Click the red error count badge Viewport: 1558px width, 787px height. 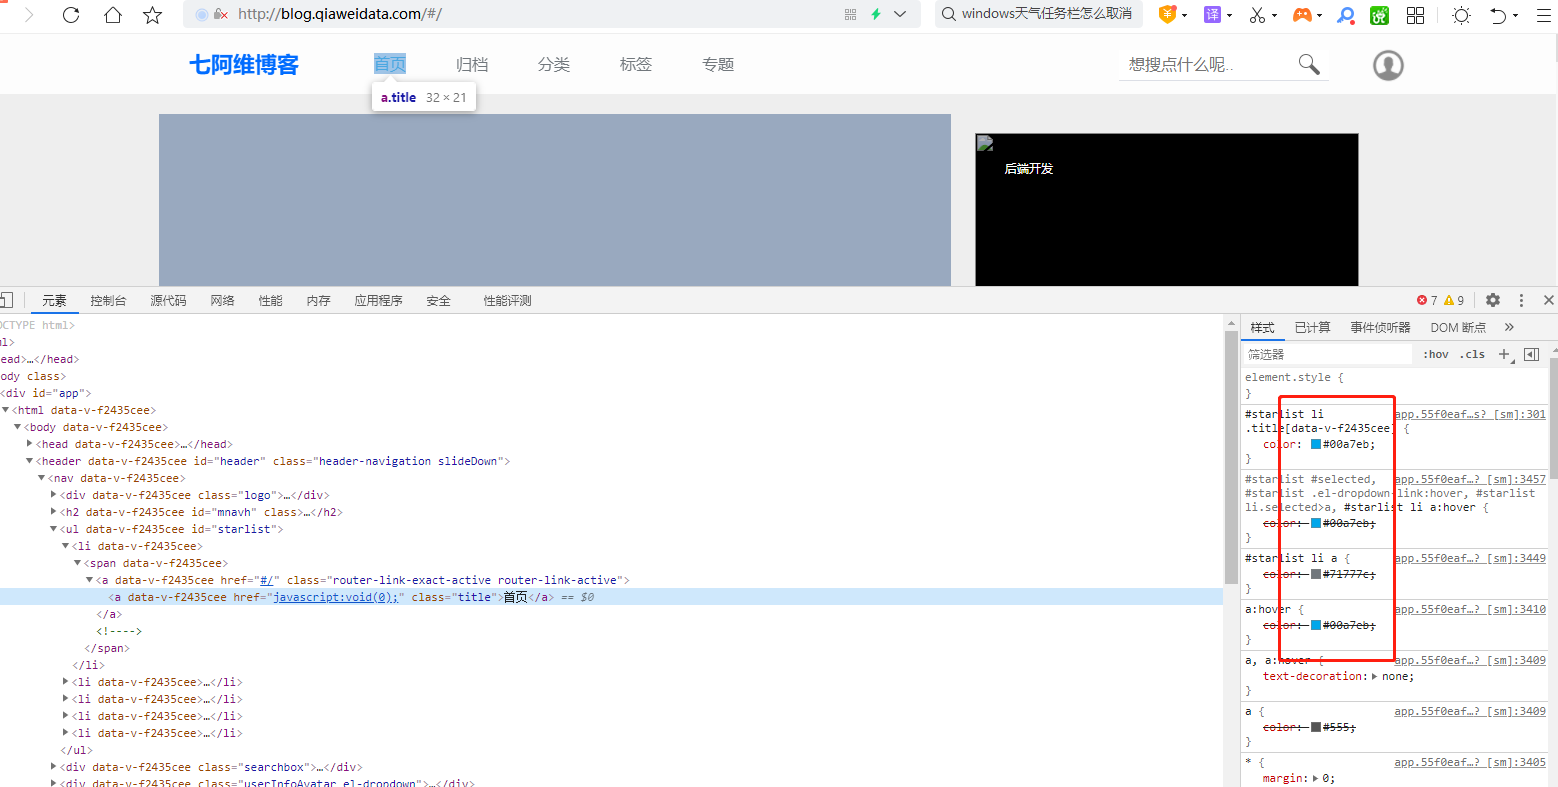1427,300
